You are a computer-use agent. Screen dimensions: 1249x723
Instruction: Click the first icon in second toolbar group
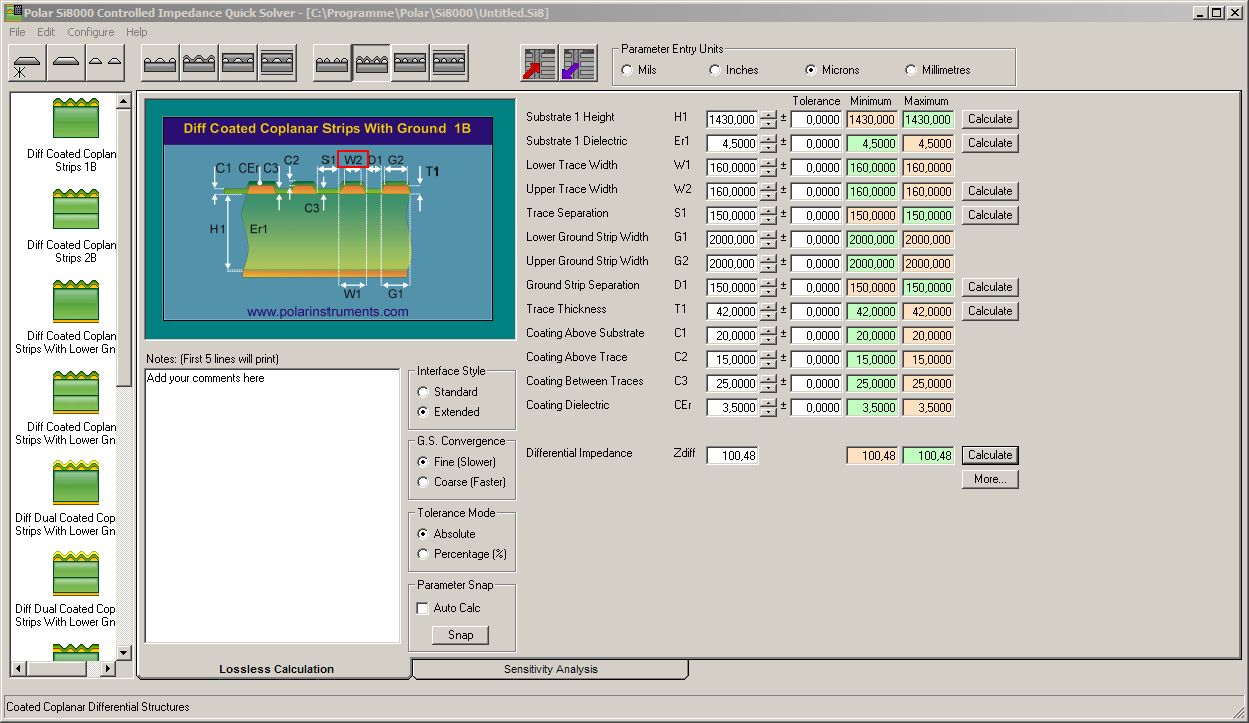(160, 63)
